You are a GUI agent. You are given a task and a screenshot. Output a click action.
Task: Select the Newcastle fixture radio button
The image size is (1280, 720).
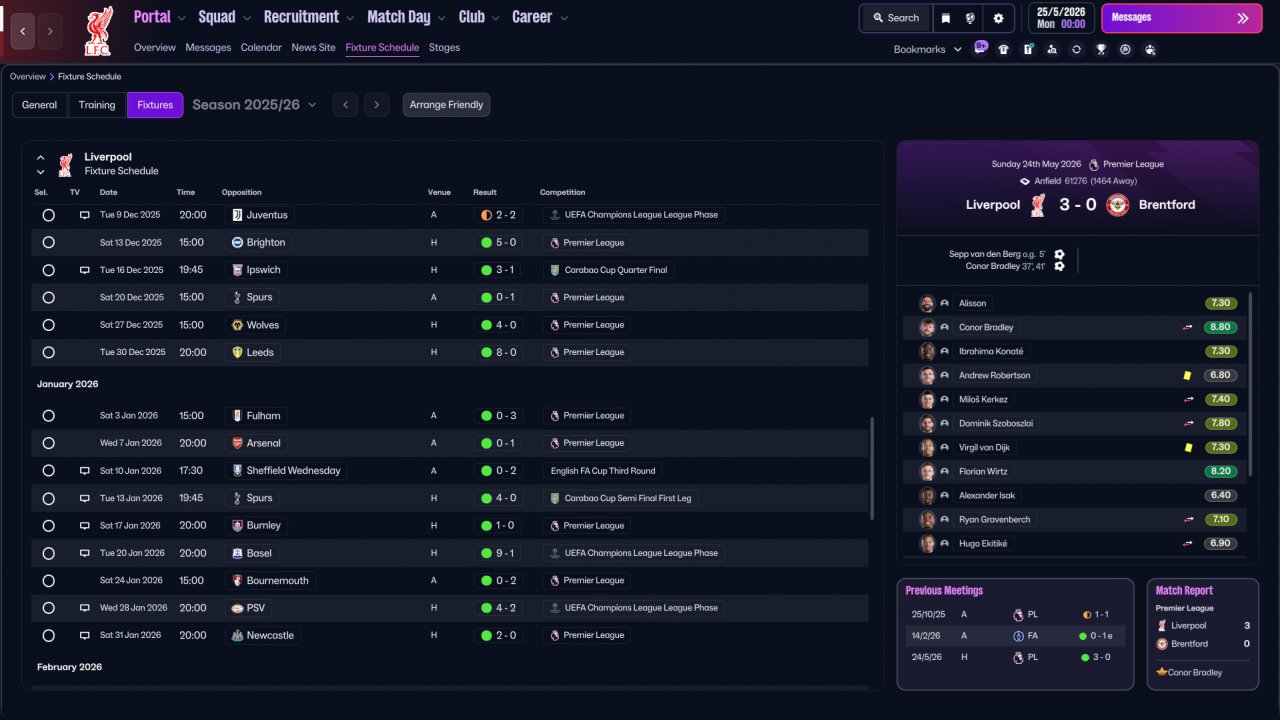click(x=48, y=635)
